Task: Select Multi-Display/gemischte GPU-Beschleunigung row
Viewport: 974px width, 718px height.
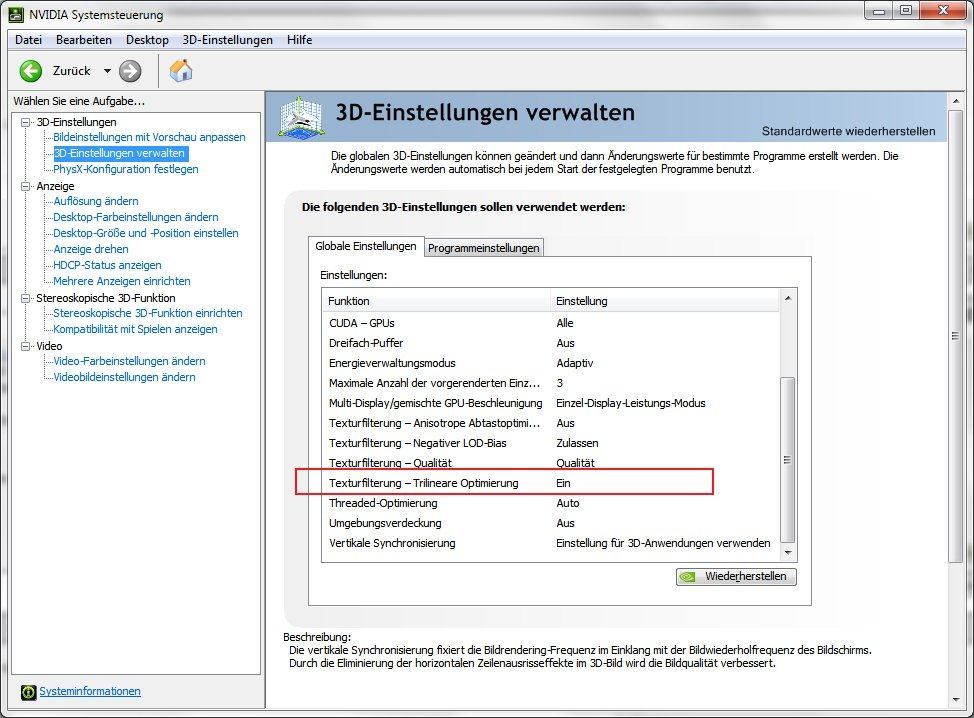Action: [550, 403]
